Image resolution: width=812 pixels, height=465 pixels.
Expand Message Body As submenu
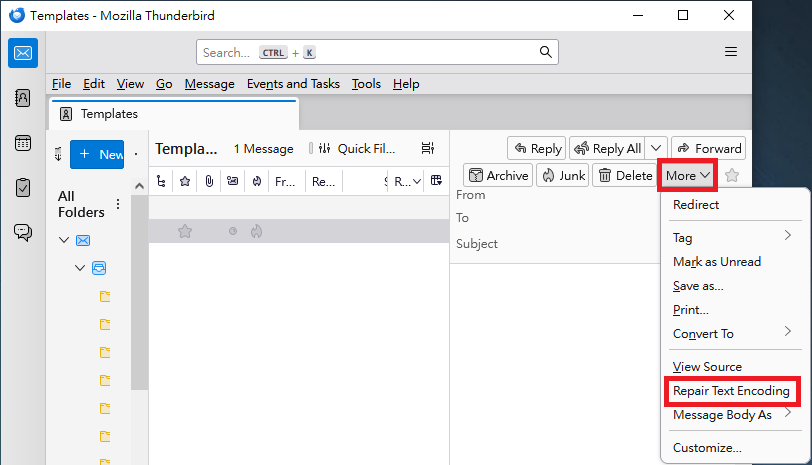[x=732, y=415]
